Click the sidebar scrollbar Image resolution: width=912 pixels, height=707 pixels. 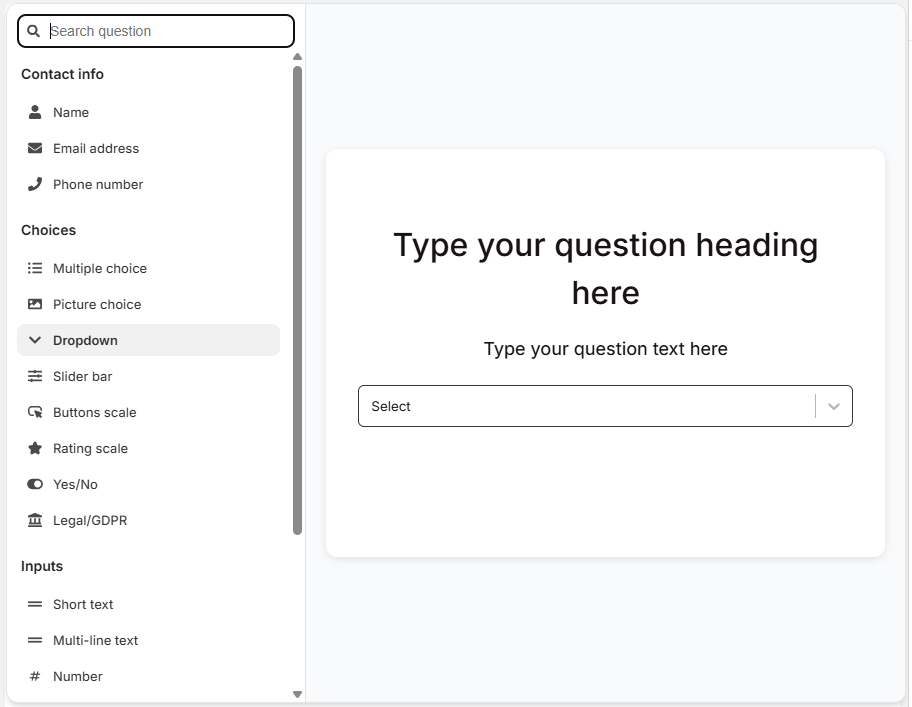click(297, 290)
